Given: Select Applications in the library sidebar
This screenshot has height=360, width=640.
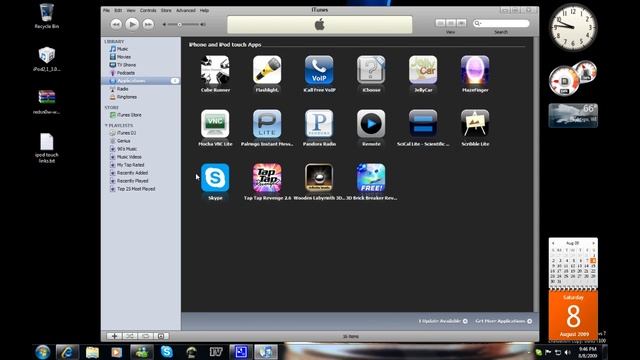Looking at the screenshot, I should pos(140,81).
